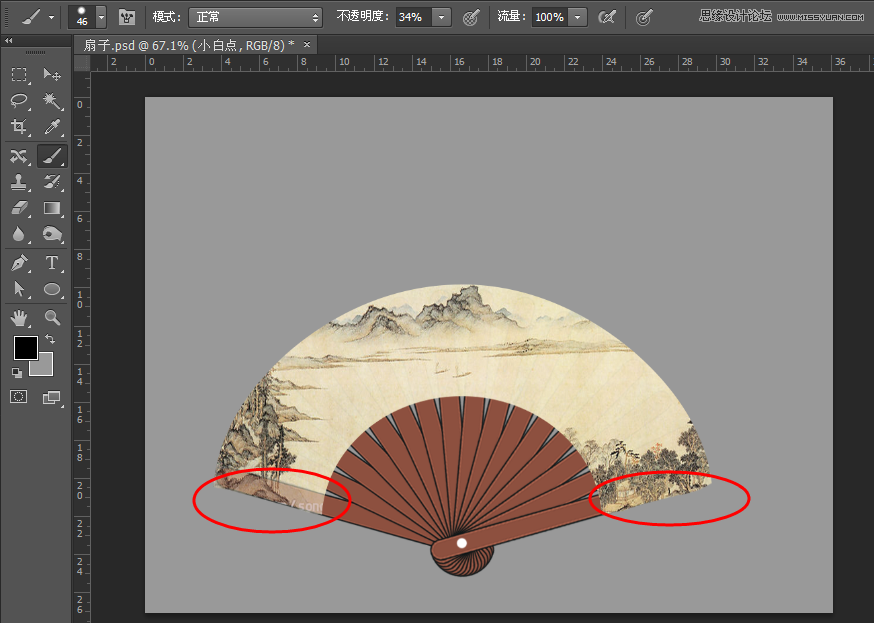Select the Clone Stamp tool

19,182
